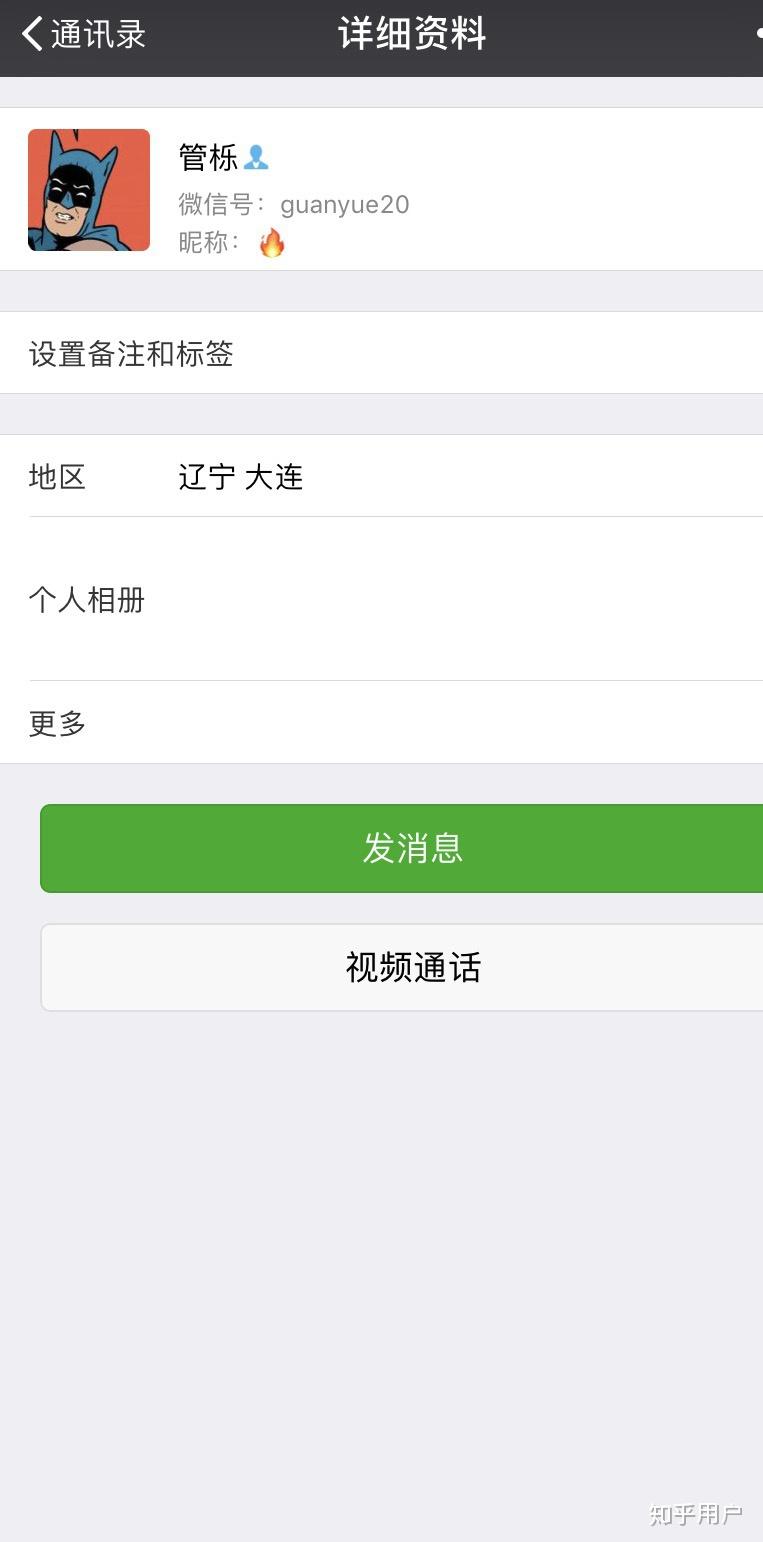Open the Batman avatar picture
This screenshot has width=763, height=1542.
[x=89, y=190]
